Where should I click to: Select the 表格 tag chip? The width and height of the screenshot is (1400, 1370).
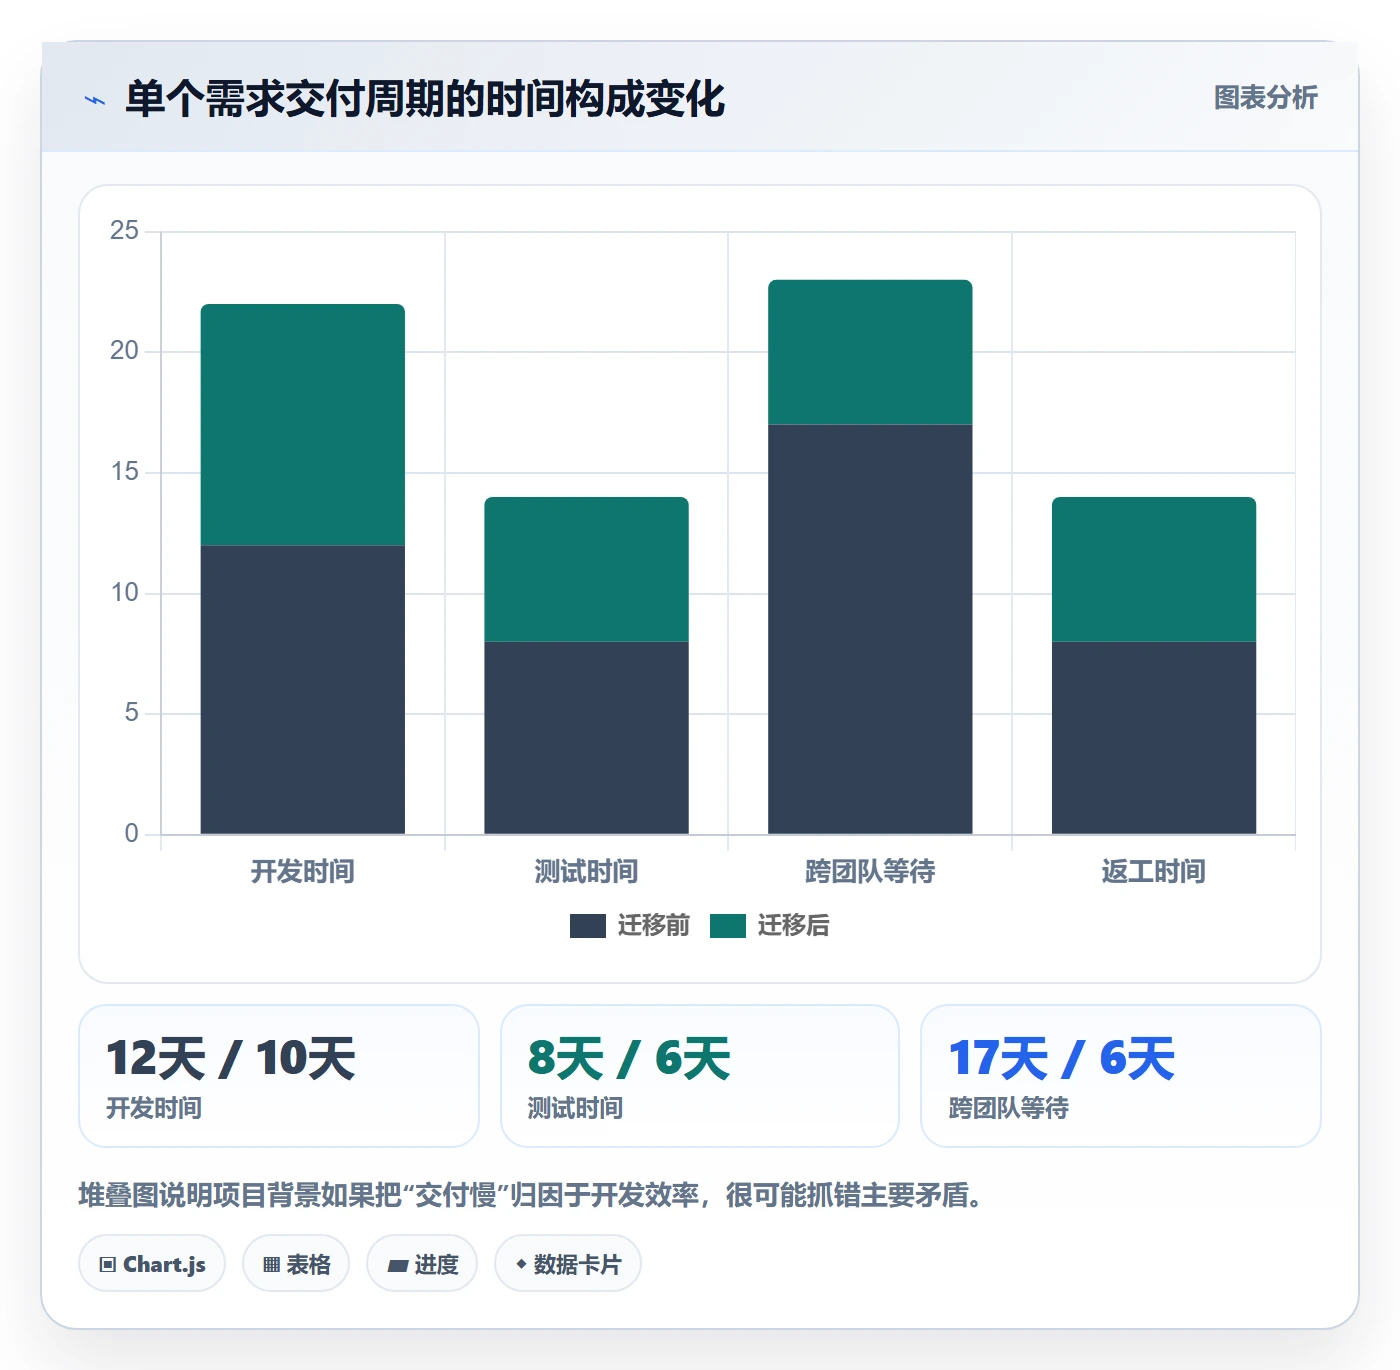pyautogui.click(x=296, y=1264)
